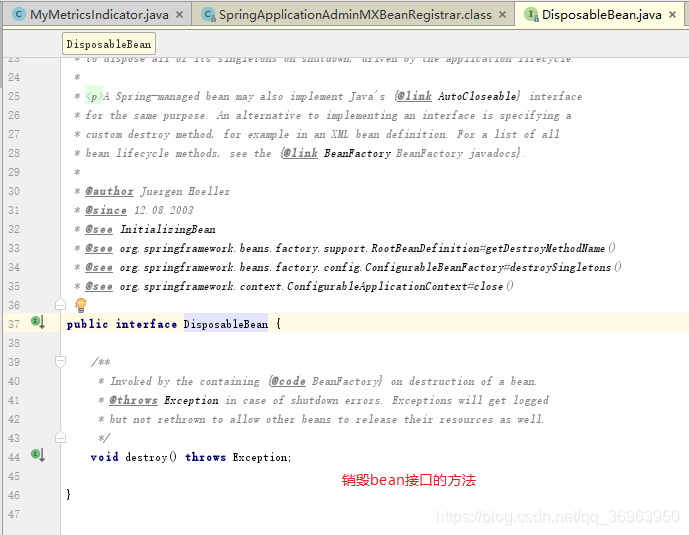Open SpringApplicationAdminMXBeanRegistrar.class tab

[x=355, y=14]
